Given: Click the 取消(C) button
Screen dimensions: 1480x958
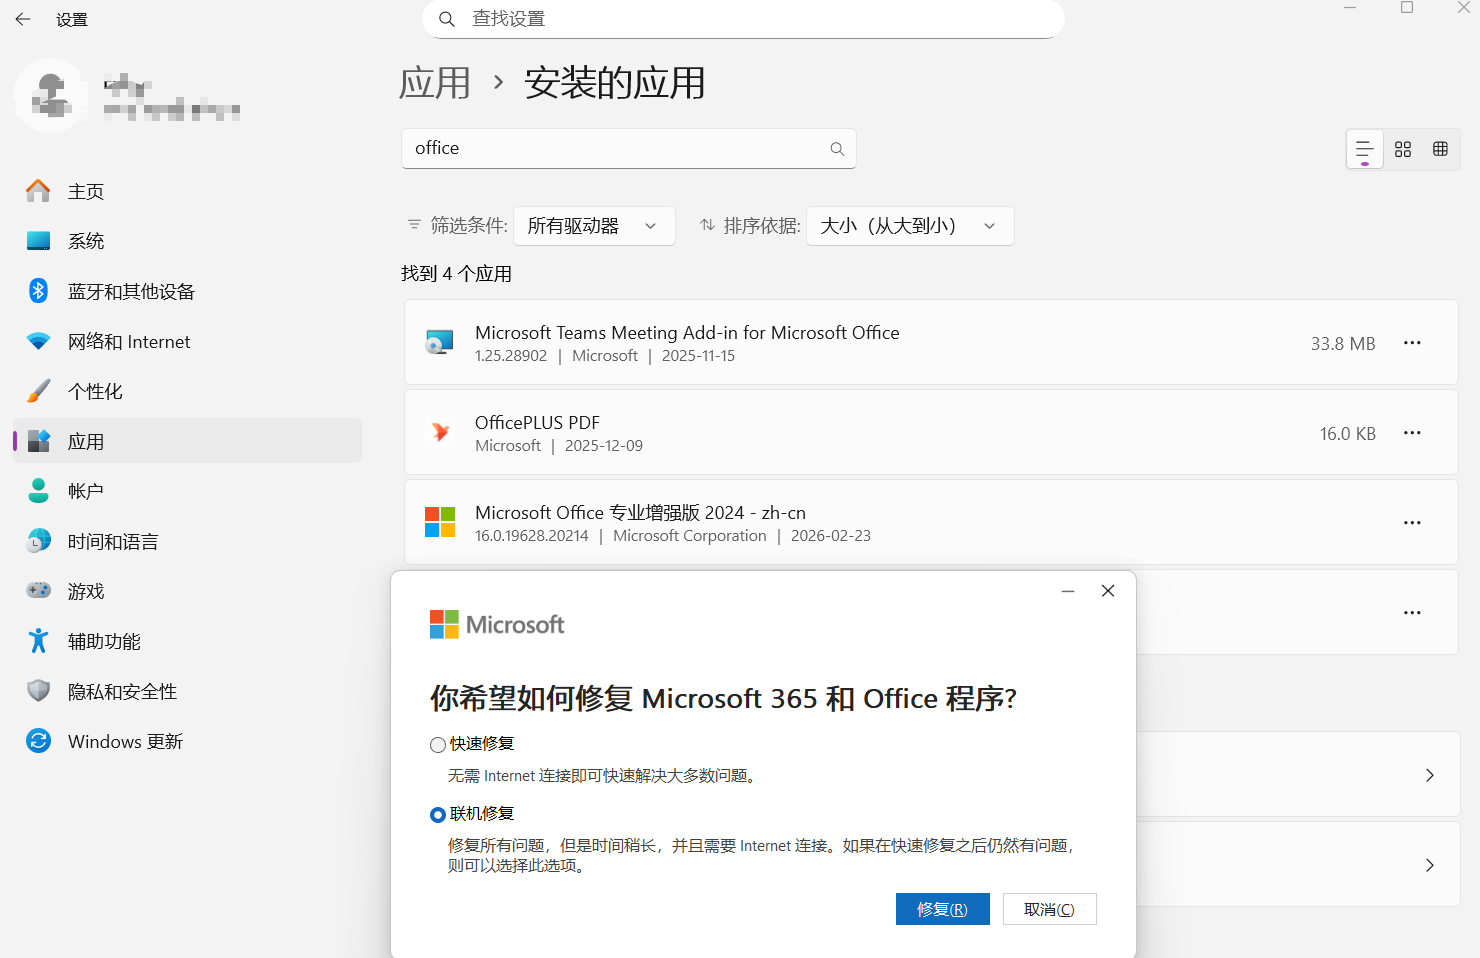Looking at the screenshot, I should (1049, 909).
